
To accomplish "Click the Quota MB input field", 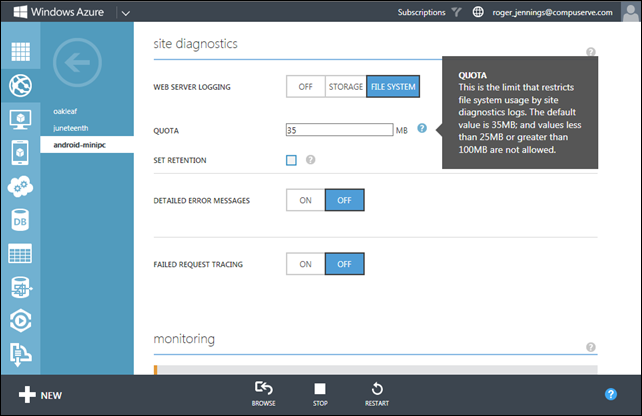I will pos(339,130).
